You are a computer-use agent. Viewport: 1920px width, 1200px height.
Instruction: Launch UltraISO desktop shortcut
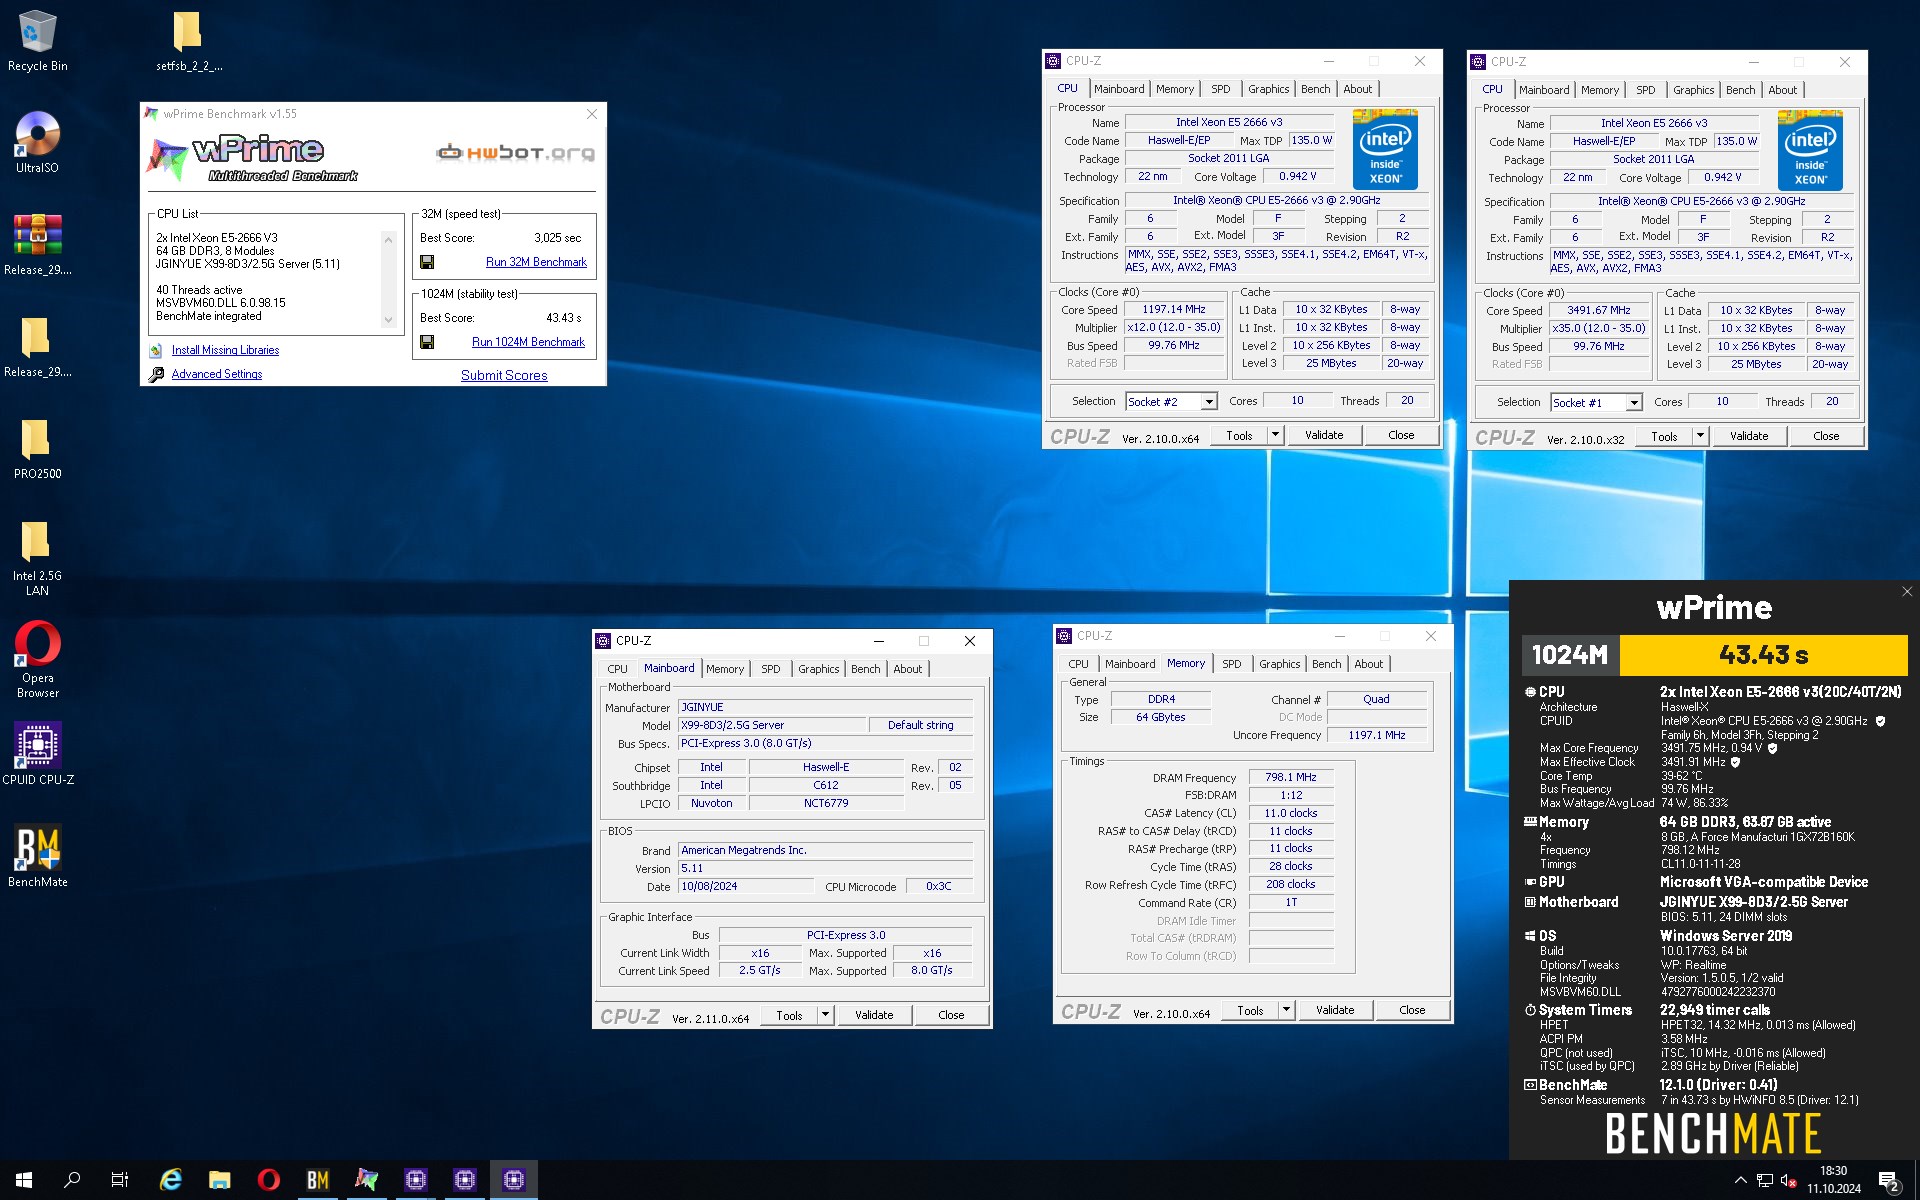pos(37,143)
